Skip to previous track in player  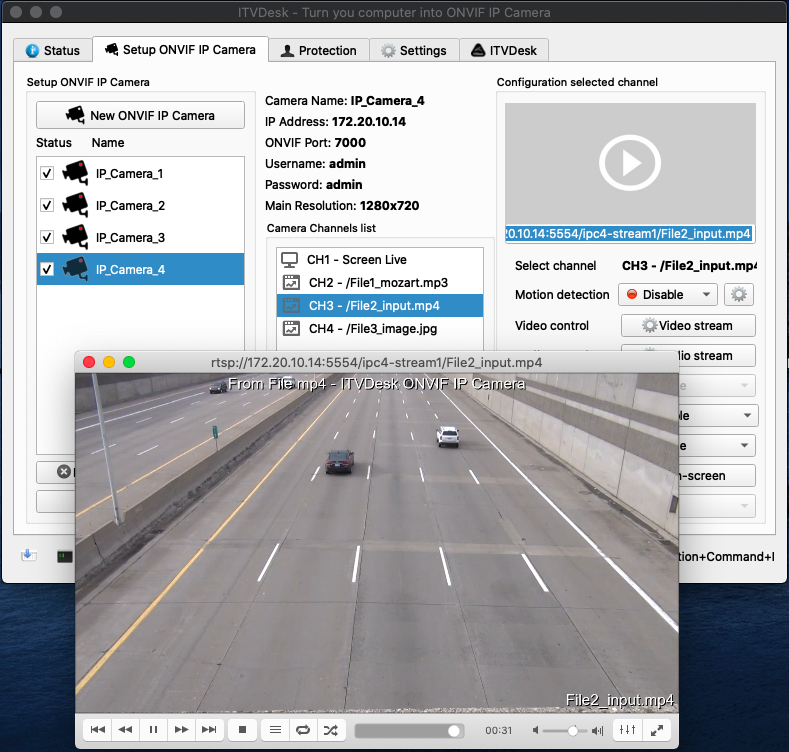tap(98, 730)
